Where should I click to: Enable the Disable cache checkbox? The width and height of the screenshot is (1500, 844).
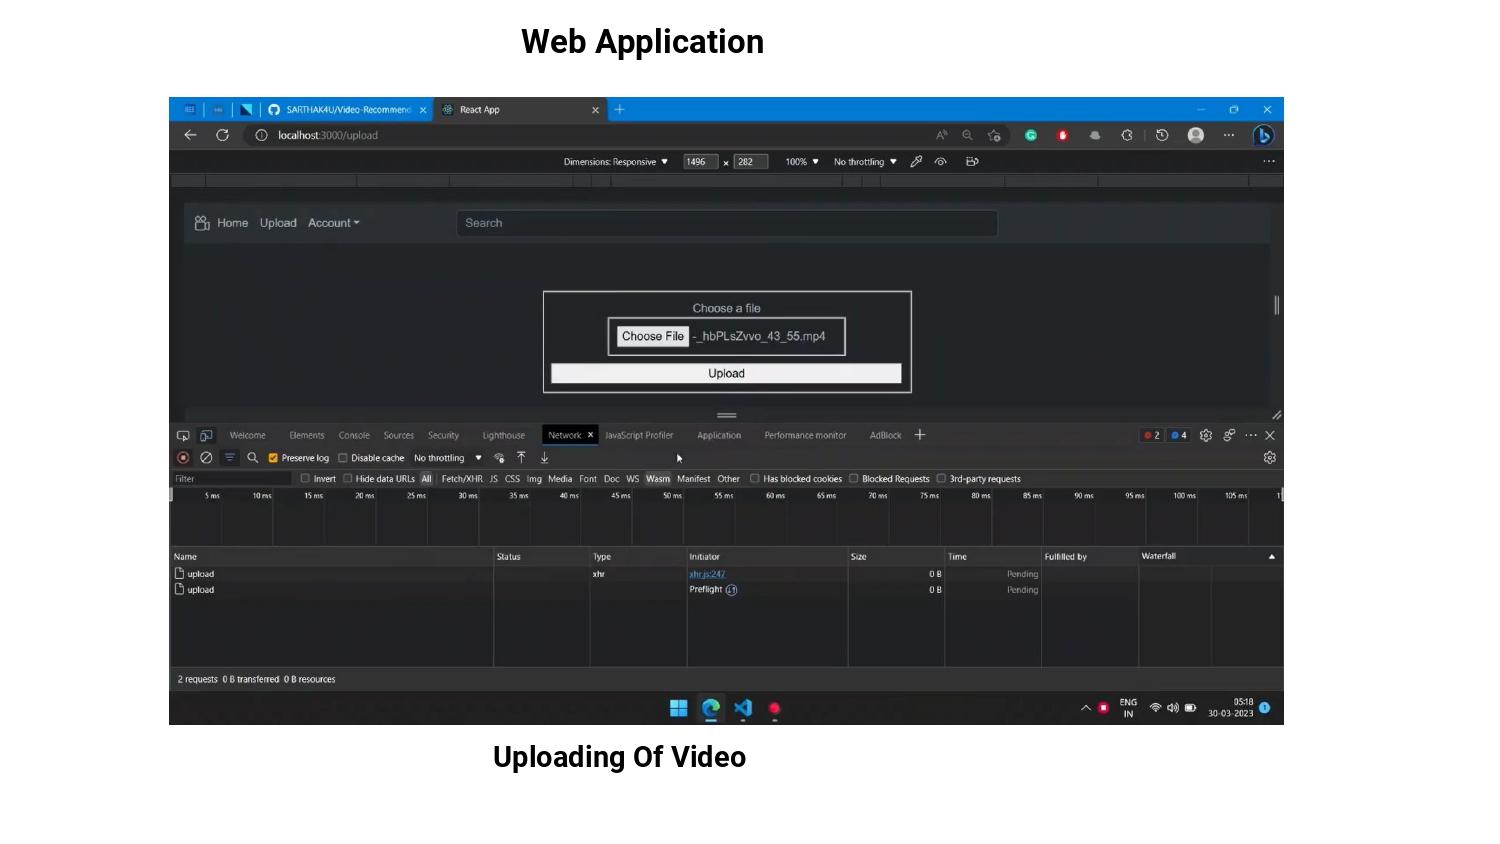pyautogui.click(x=343, y=457)
